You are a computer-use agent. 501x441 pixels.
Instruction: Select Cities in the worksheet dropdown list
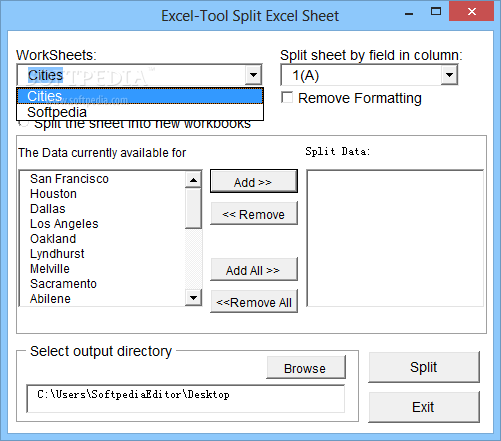(x=140, y=96)
